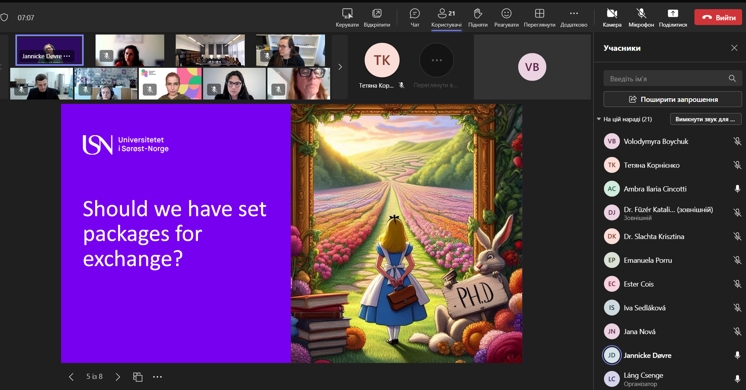Open the Додатково more options menu
This screenshot has width=746, height=390.
click(574, 17)
